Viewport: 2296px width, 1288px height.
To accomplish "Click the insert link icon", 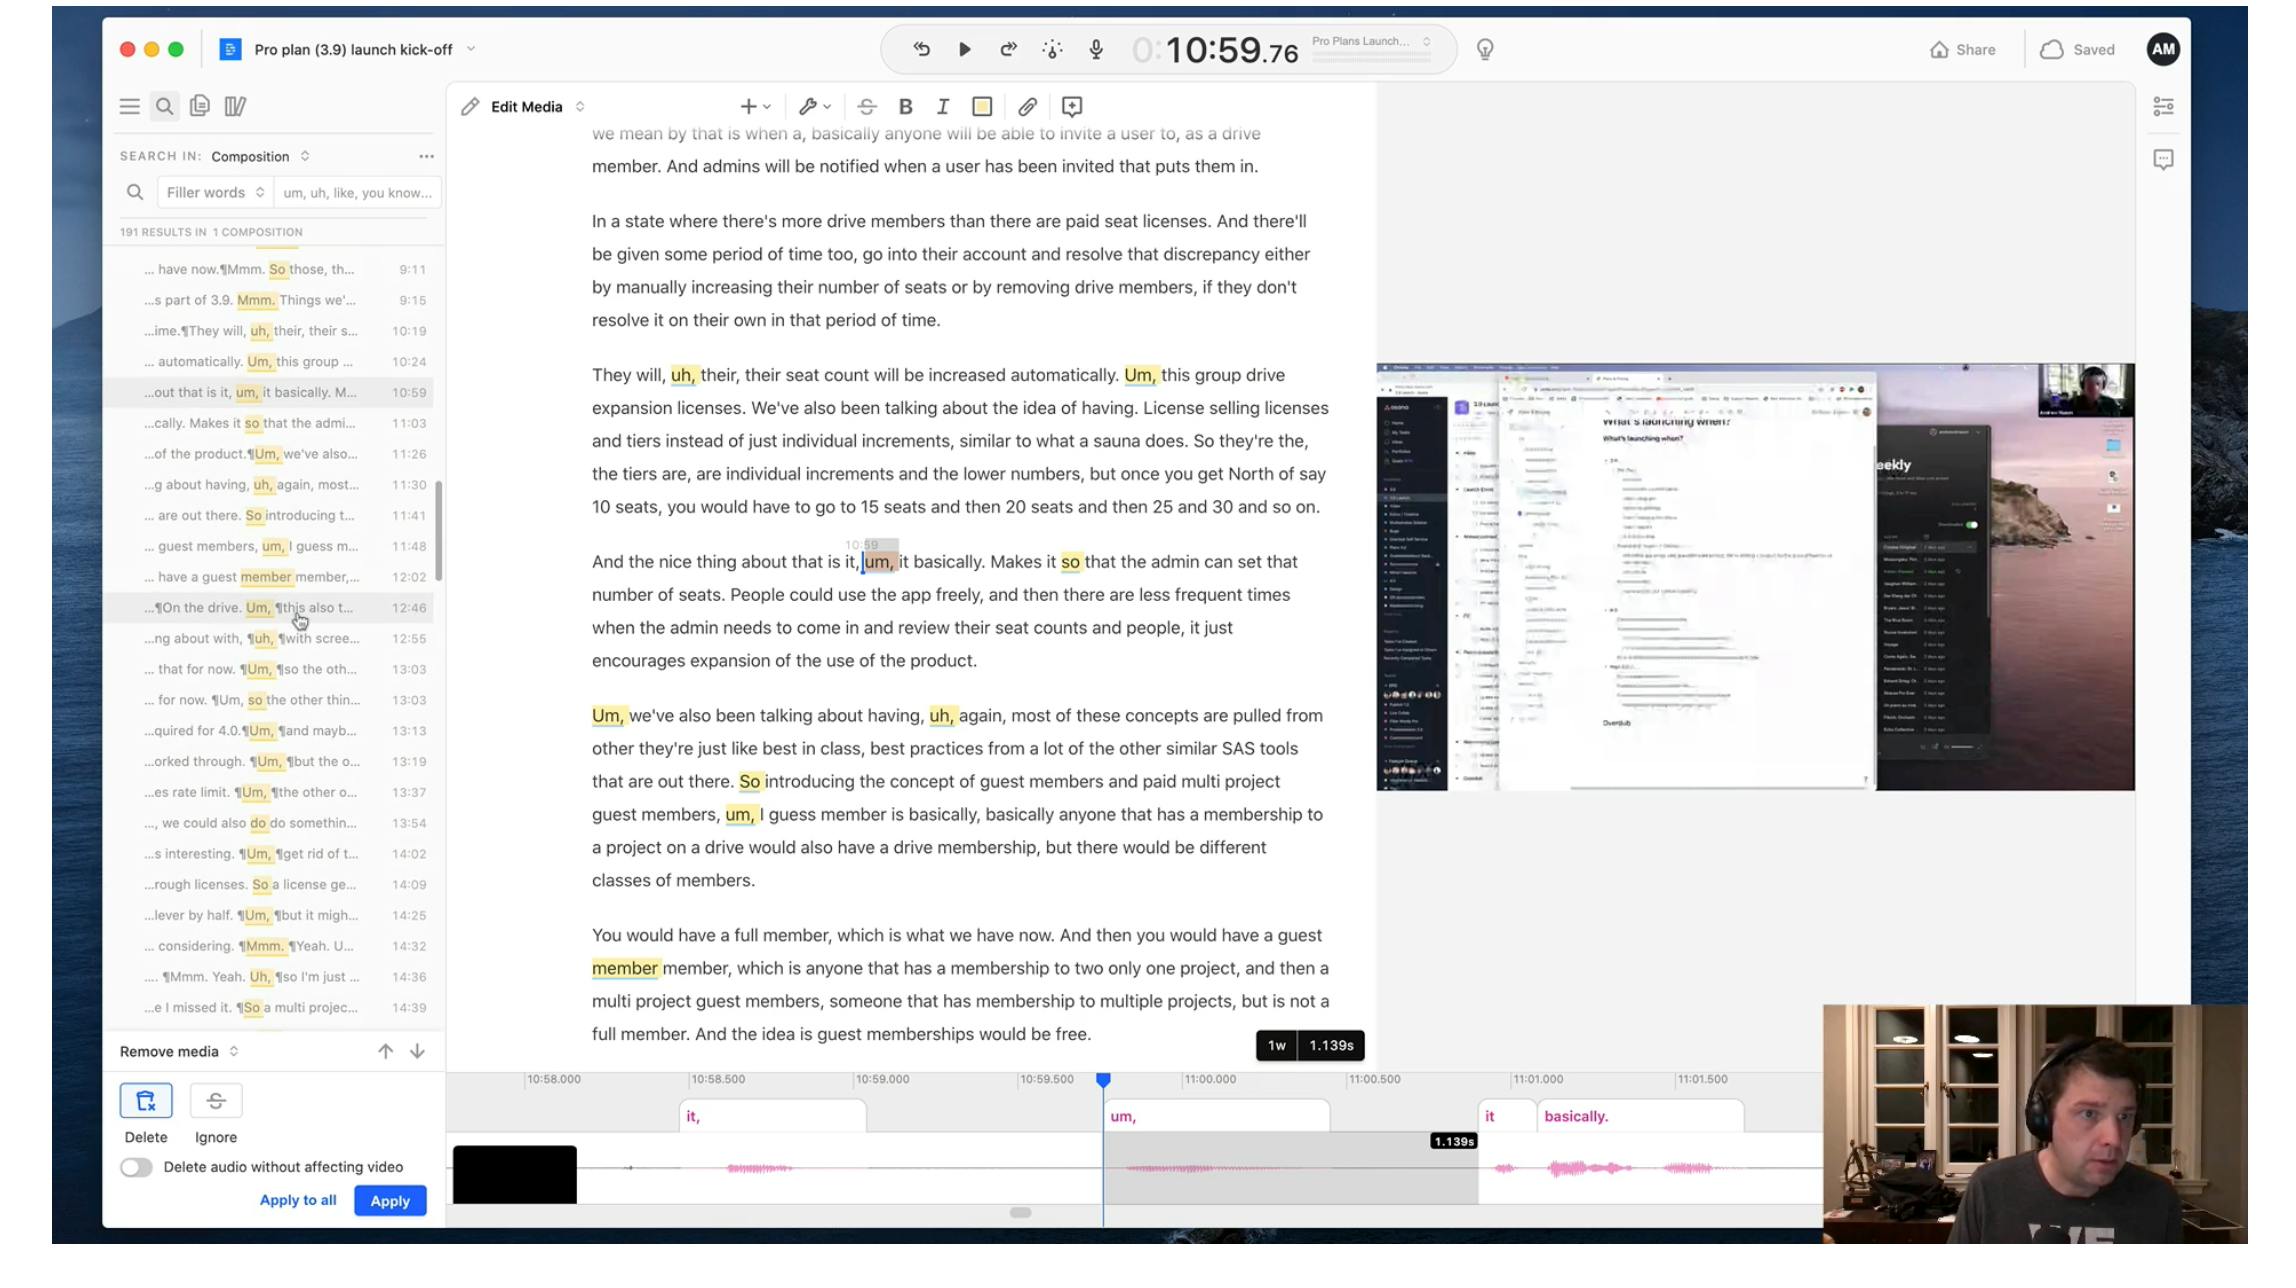I will coord(1027,107).
